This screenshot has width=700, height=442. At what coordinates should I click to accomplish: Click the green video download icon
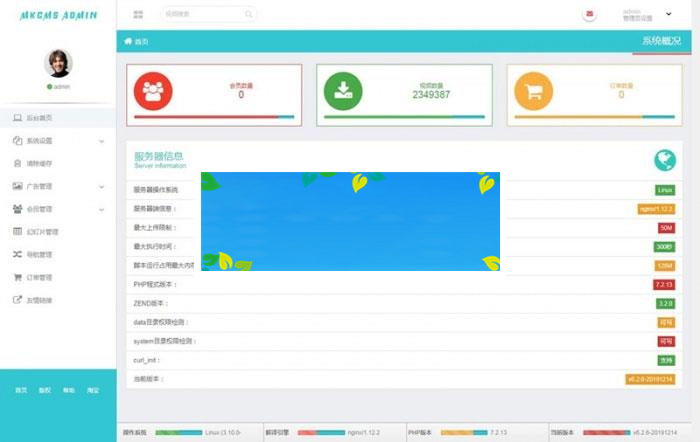tap(343, 92)
